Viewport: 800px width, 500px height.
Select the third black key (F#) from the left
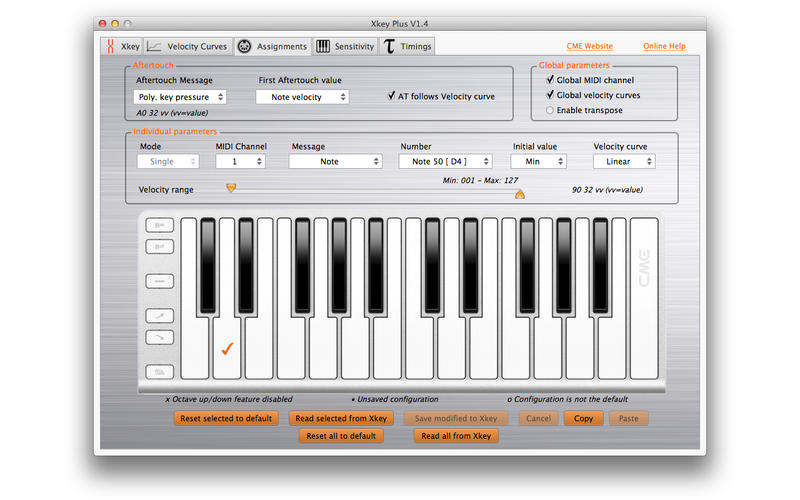[303, 265]
